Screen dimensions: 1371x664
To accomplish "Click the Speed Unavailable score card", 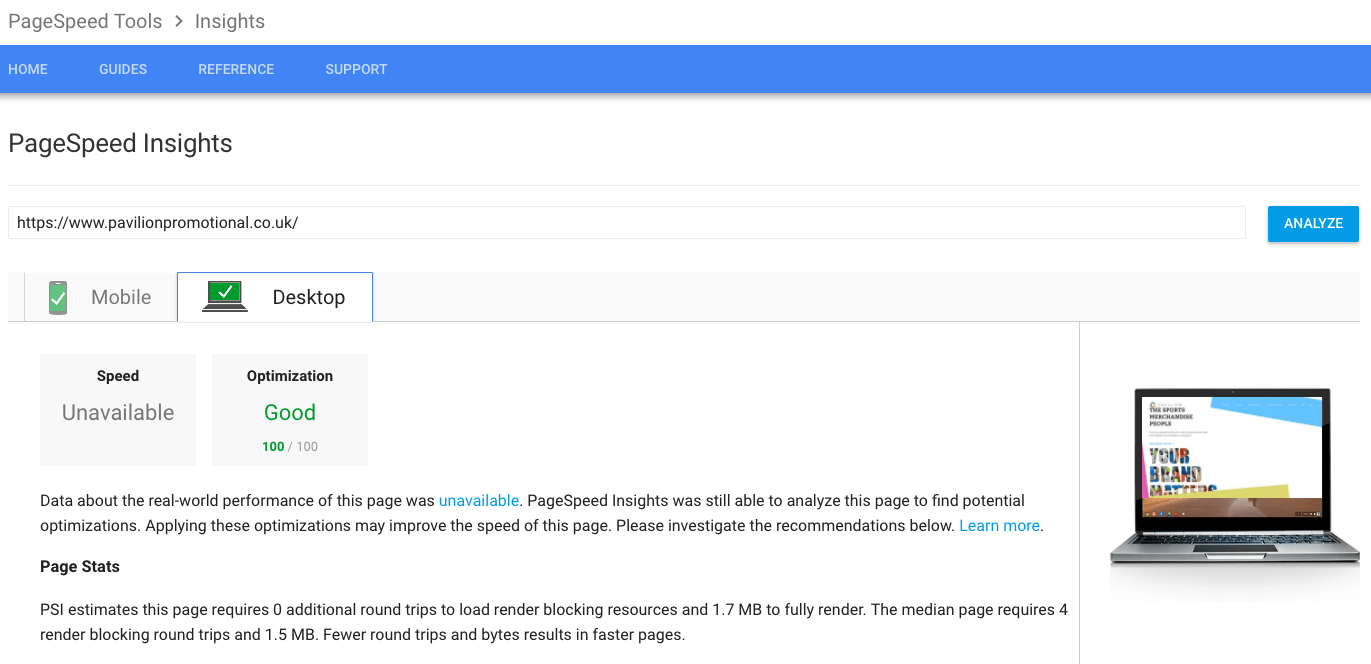I will click(118, 409).
